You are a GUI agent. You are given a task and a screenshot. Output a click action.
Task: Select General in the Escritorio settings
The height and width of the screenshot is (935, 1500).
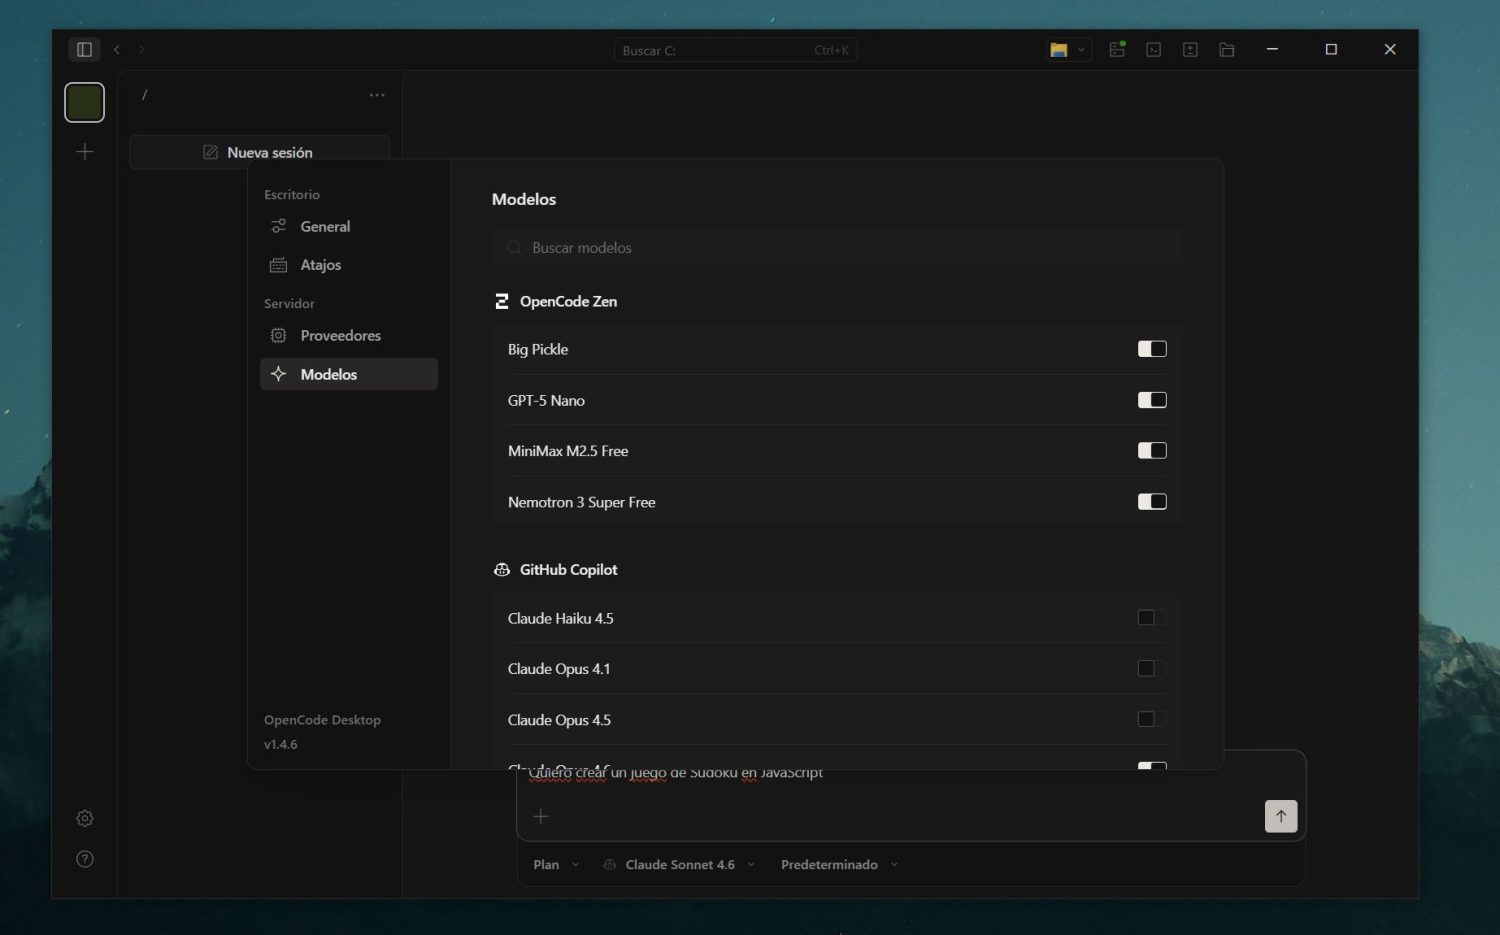[x=324, y=226]
